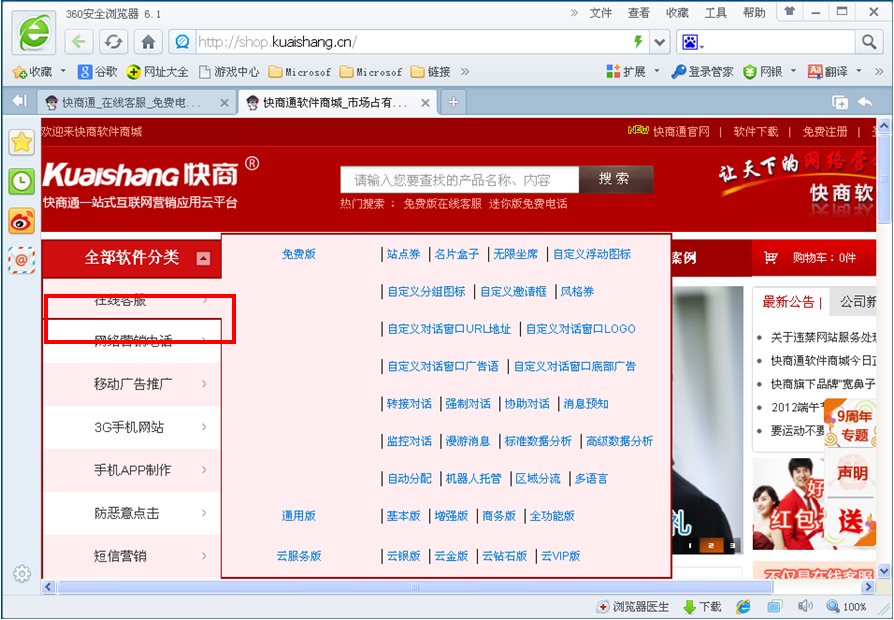Select the 最新公告 tab
894x620 pixels.
pyautogui.click(x=789, y=302)
